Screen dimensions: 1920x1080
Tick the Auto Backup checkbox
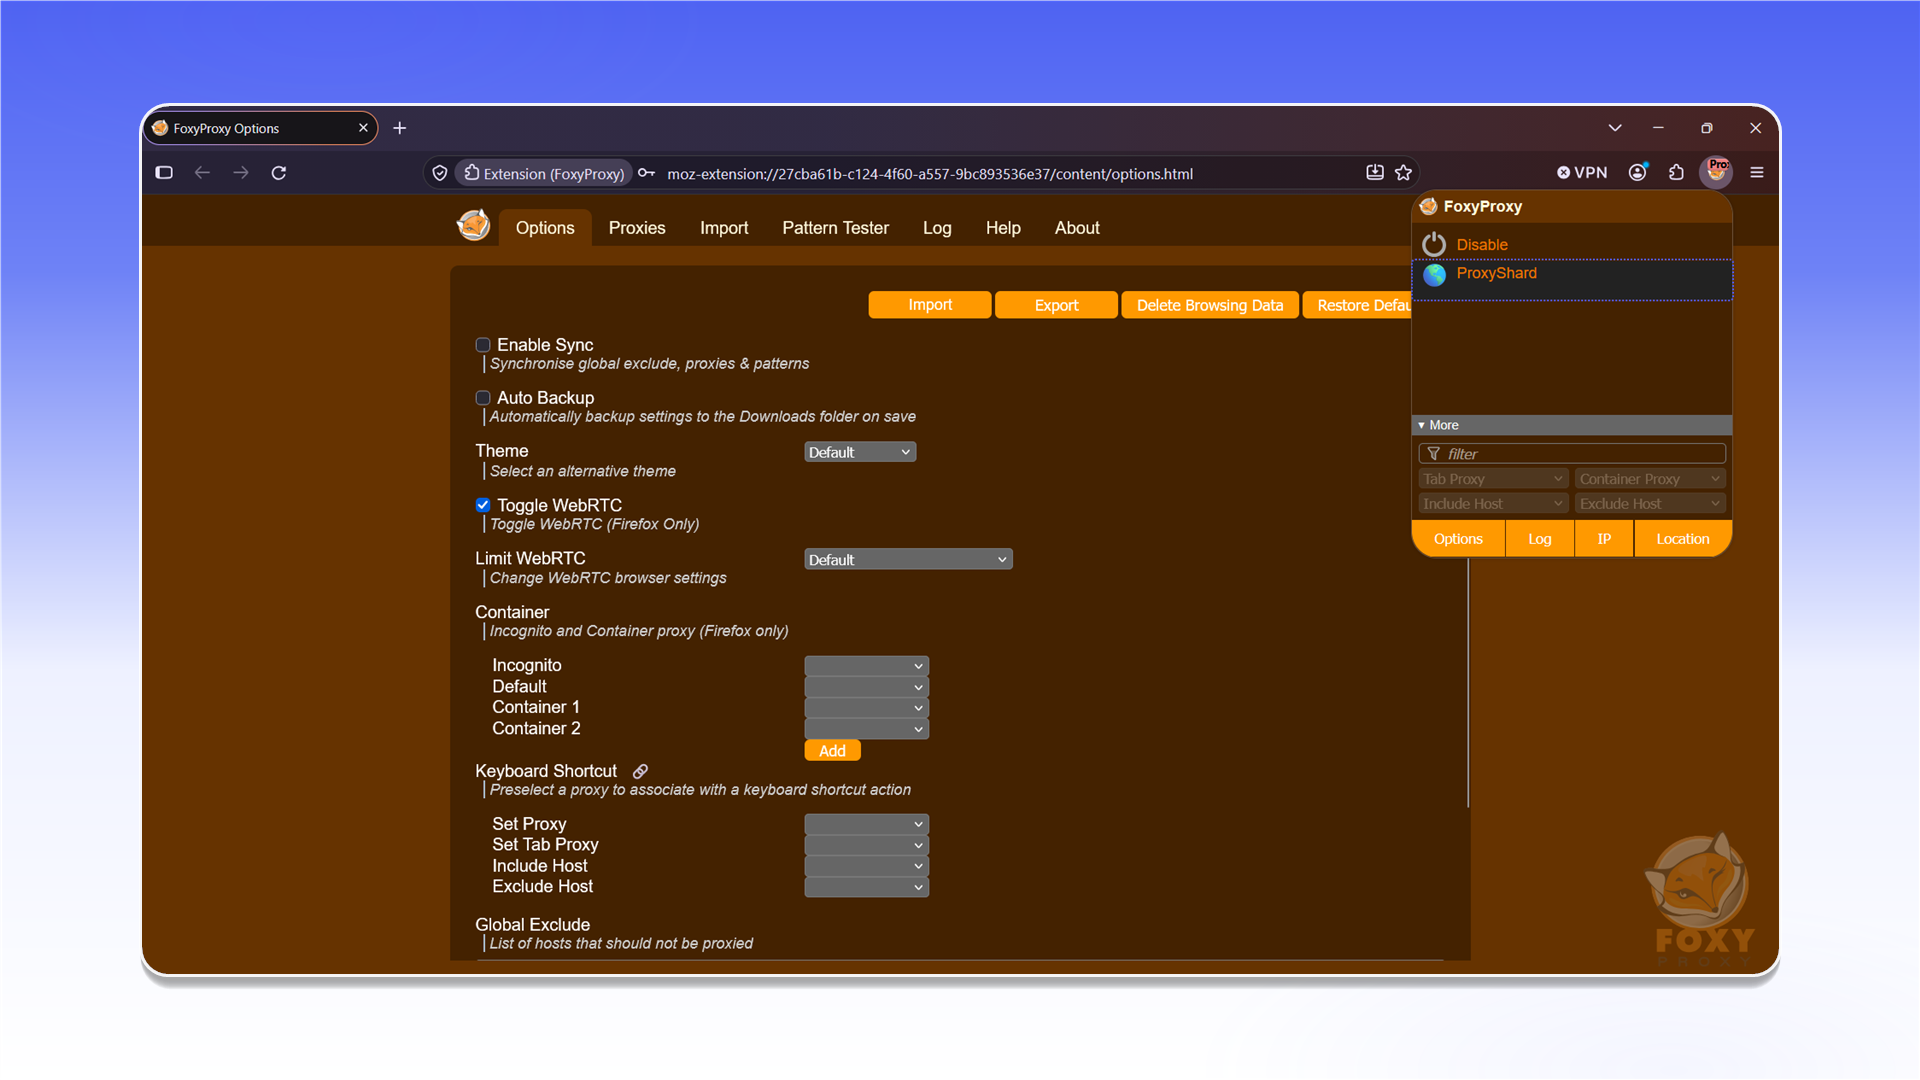pos(483,398)
